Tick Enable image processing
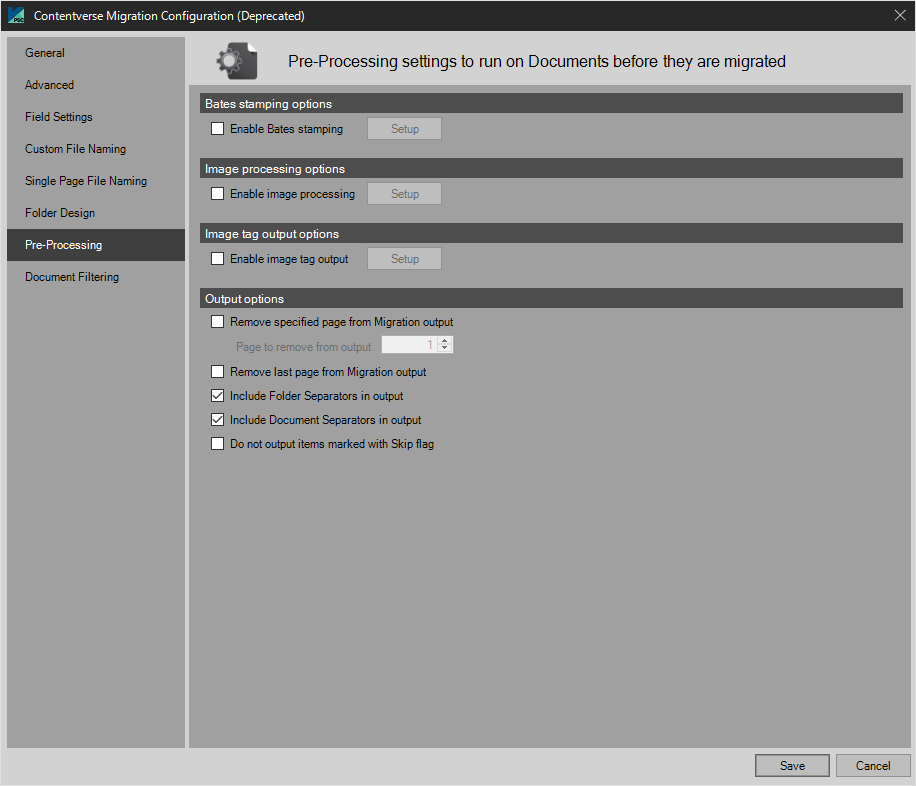 click(x=217, y=193)
